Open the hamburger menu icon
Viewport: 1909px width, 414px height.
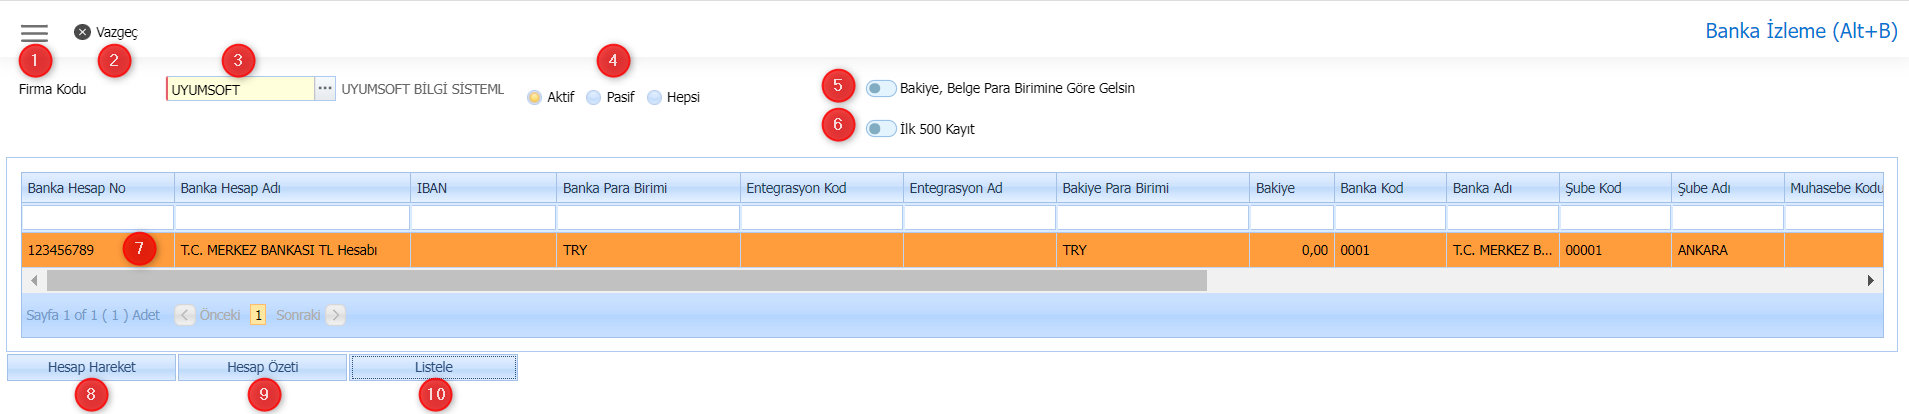click(34, 33)
